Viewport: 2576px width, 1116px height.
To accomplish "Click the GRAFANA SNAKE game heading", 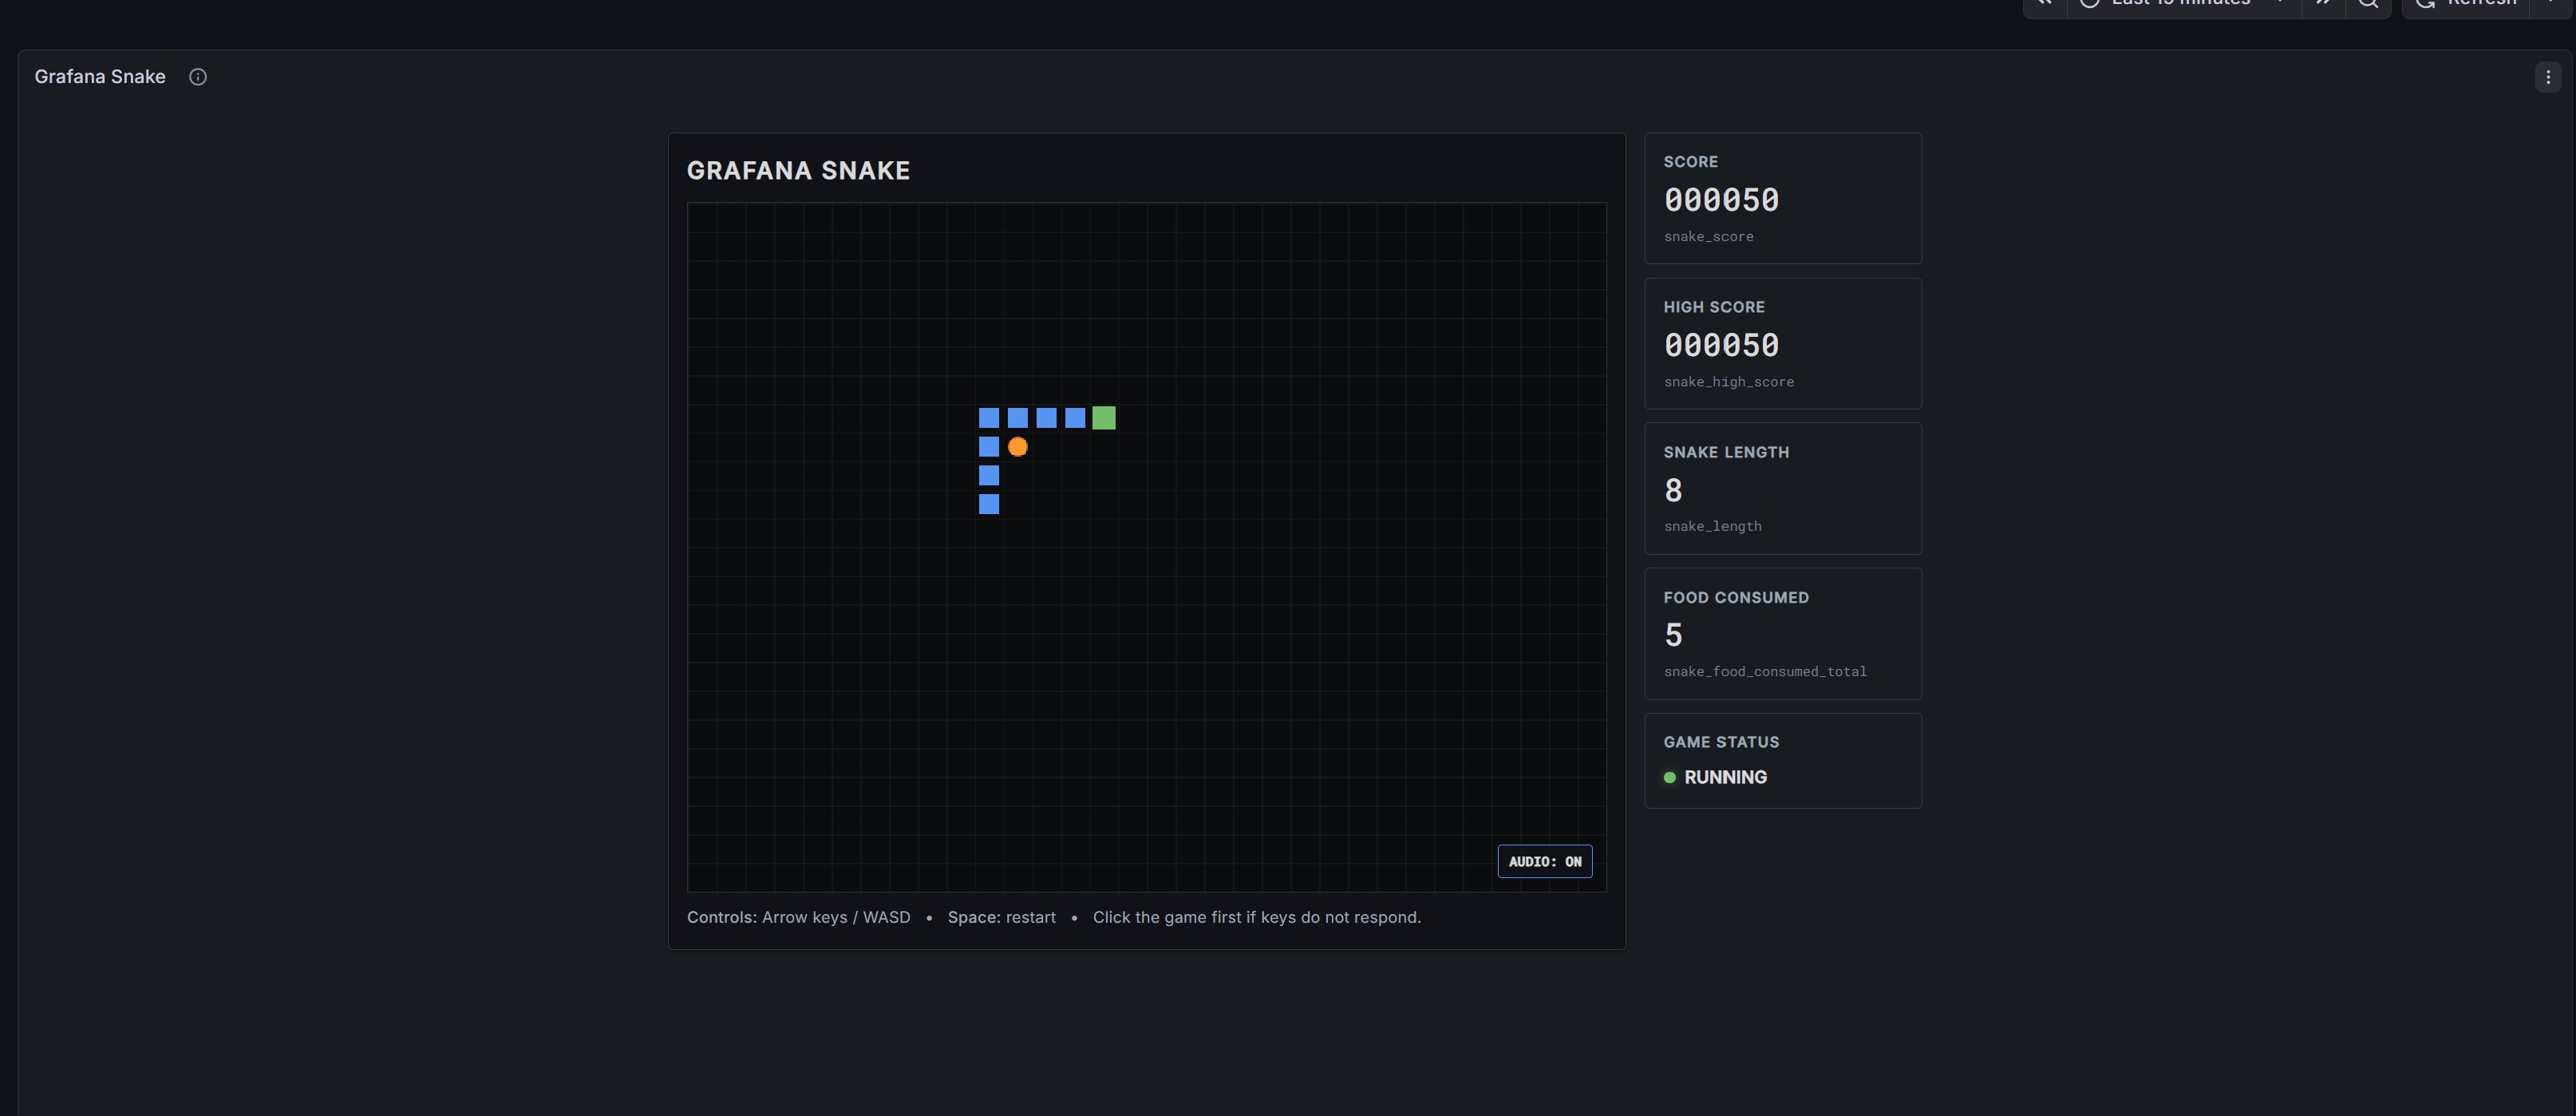I will [x=798, y=171].
